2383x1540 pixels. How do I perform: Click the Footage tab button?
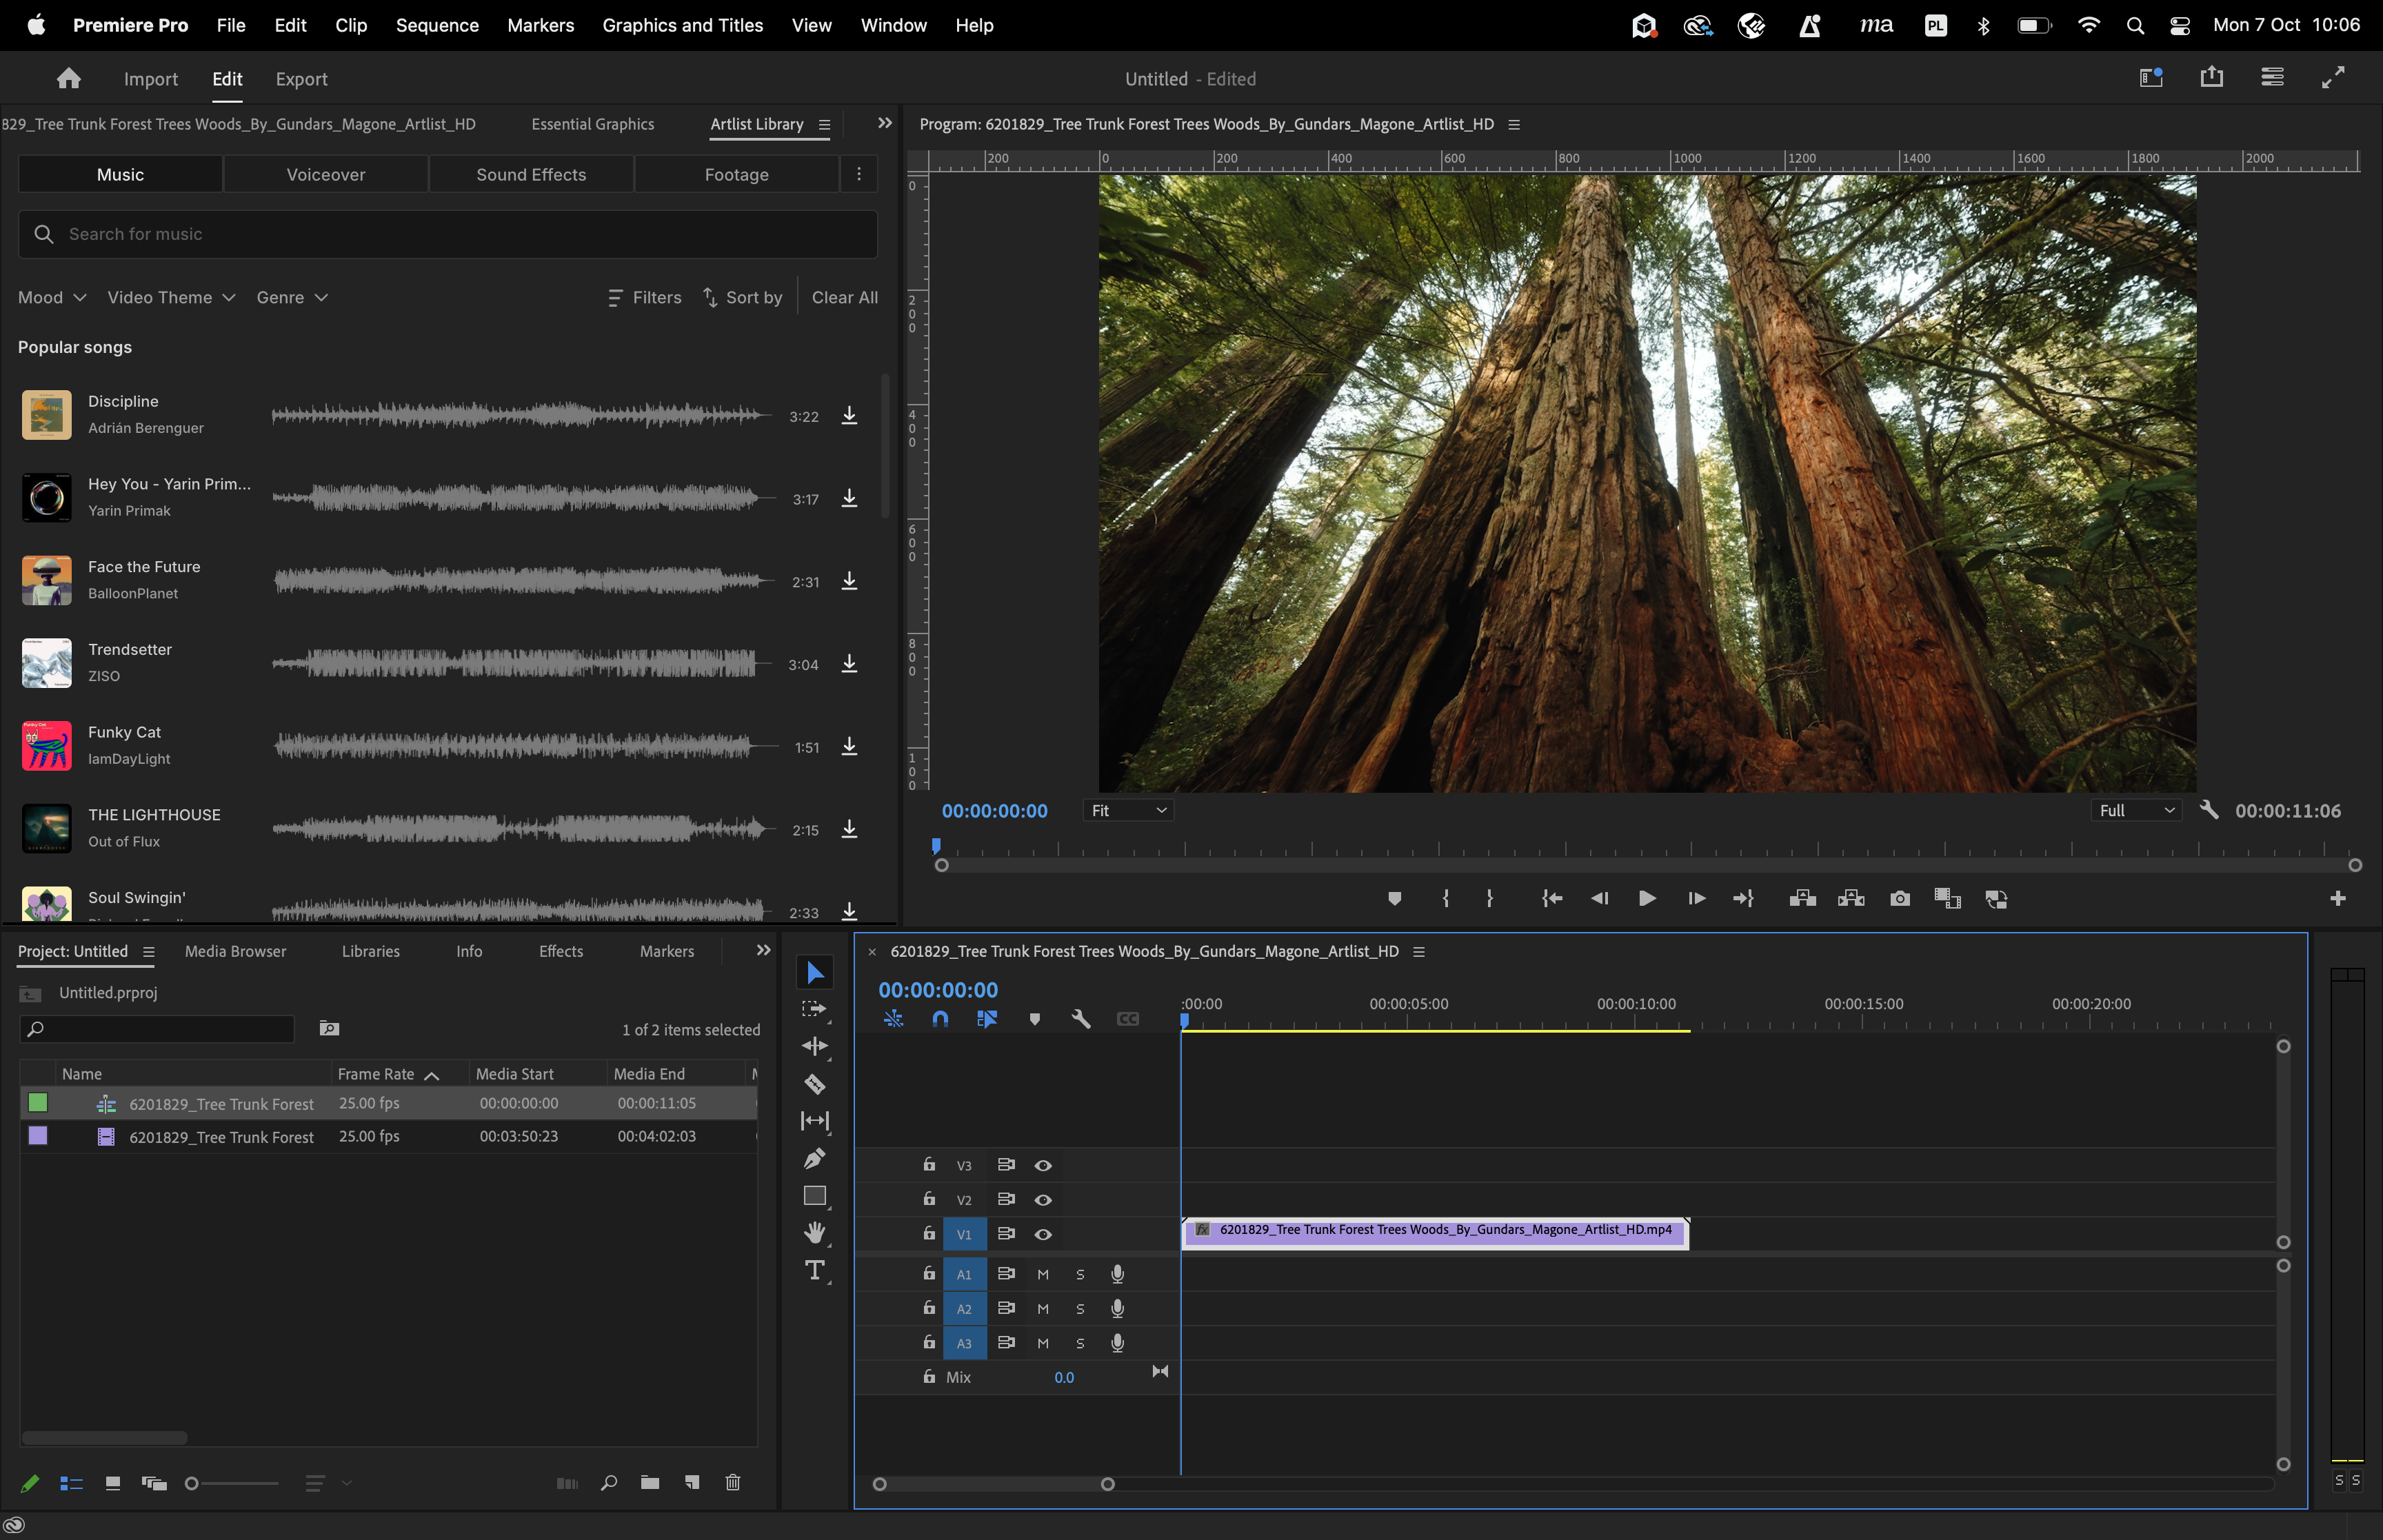pos(736,174)
